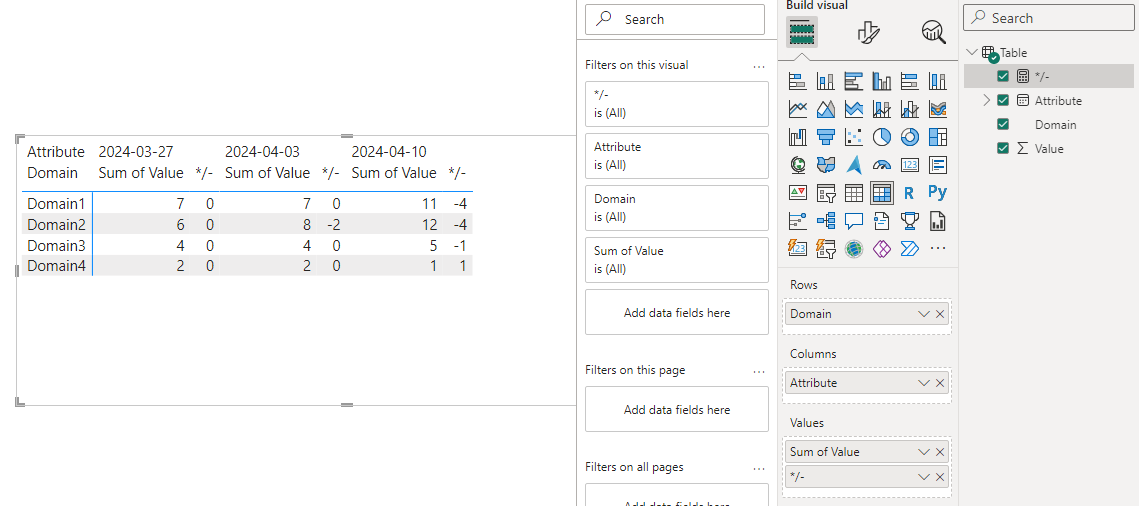
Task: Collapse the Table node in Data pane
Action: pyautogui.click(x=973, y=52)
